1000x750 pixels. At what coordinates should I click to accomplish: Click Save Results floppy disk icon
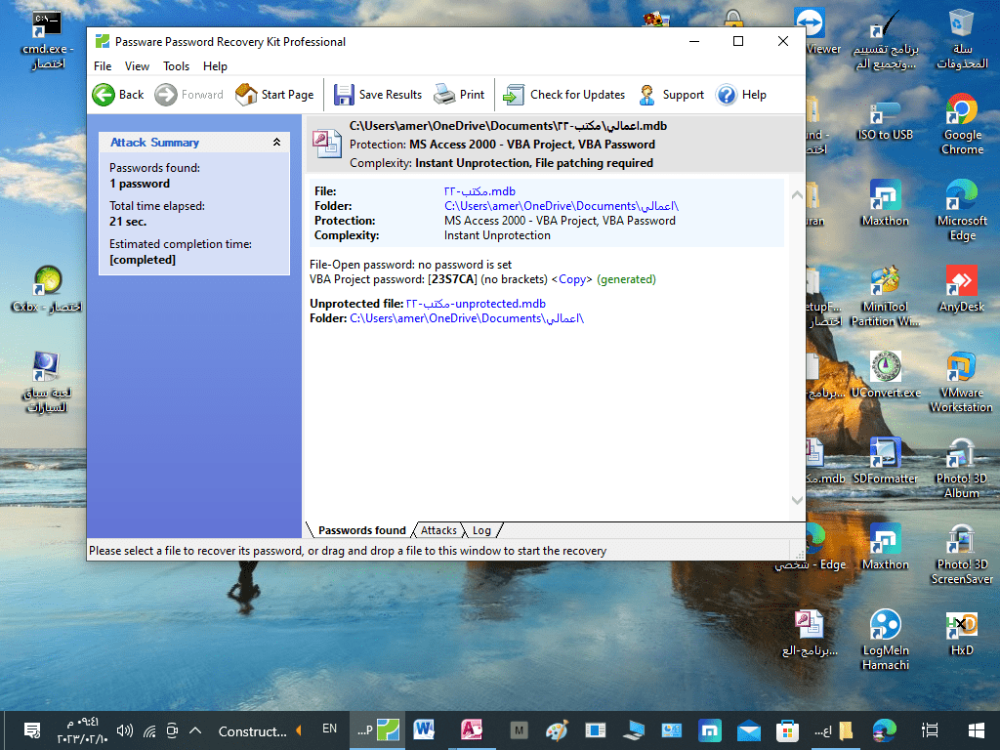[343, 95]
